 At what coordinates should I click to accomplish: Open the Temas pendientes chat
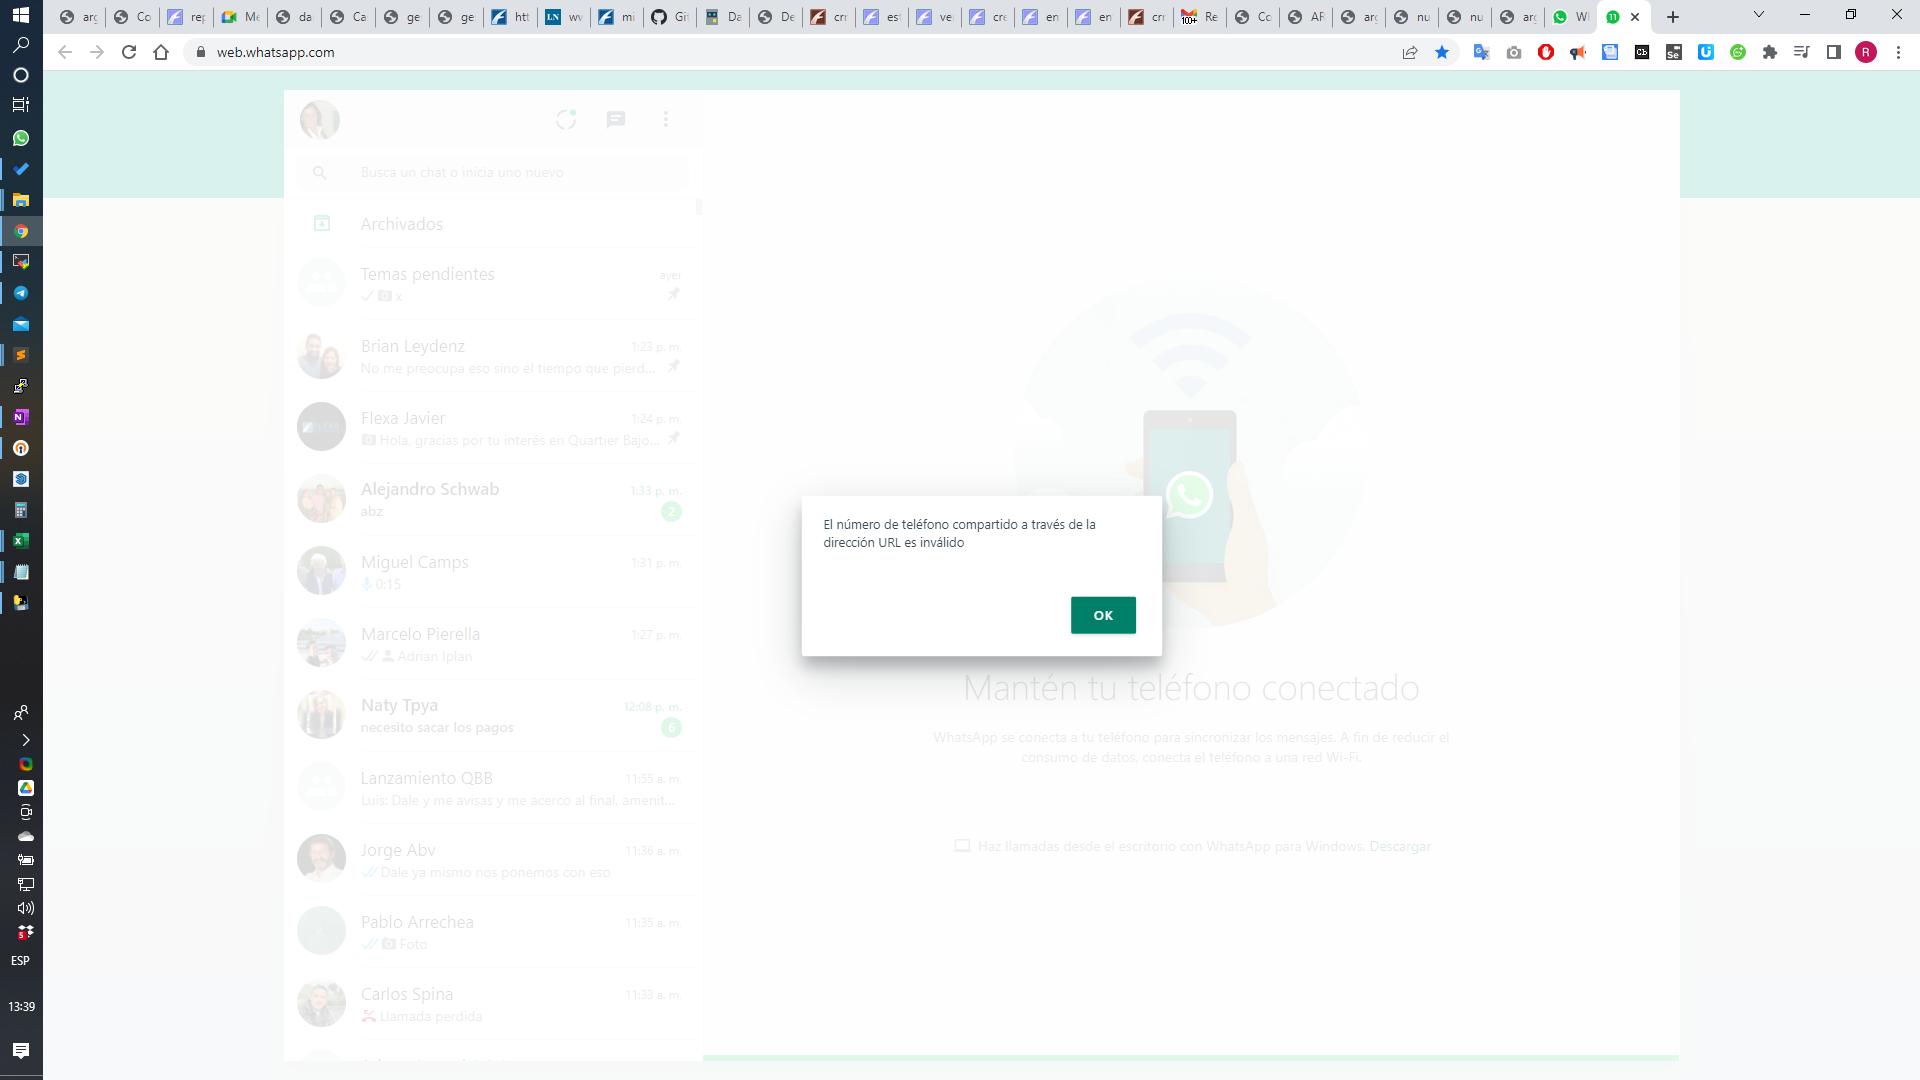(493, 283)
